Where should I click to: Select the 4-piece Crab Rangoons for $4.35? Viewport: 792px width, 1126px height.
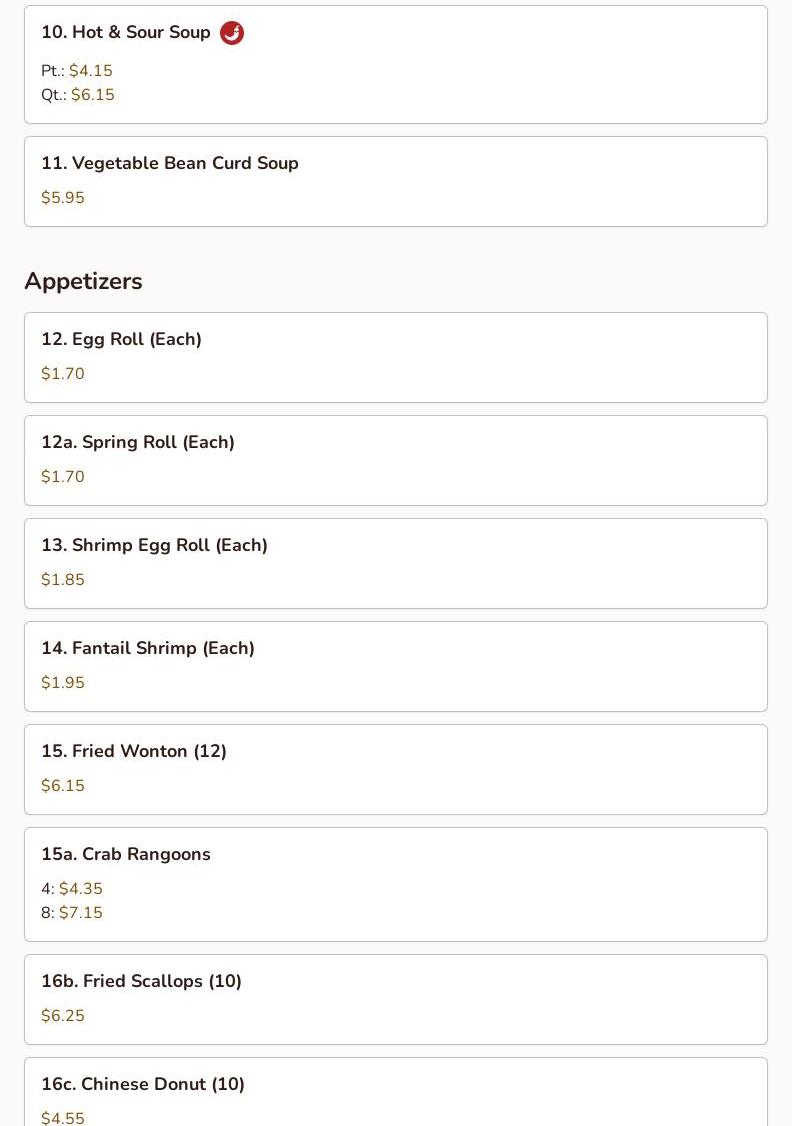(x=72, y=888)
